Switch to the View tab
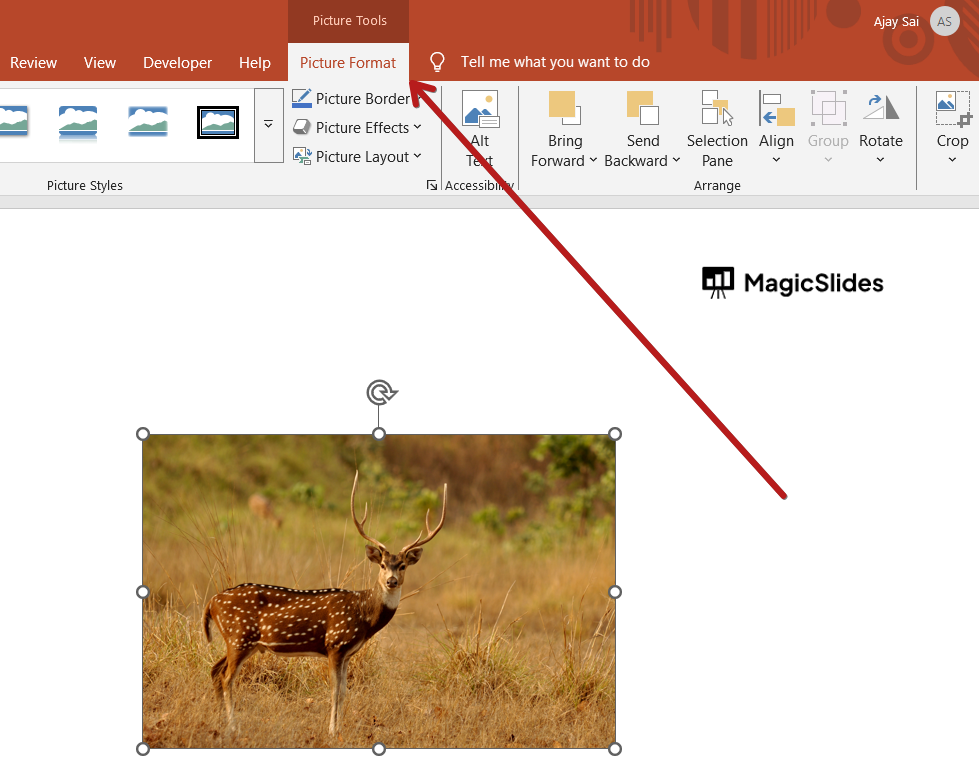 (100, 62)
